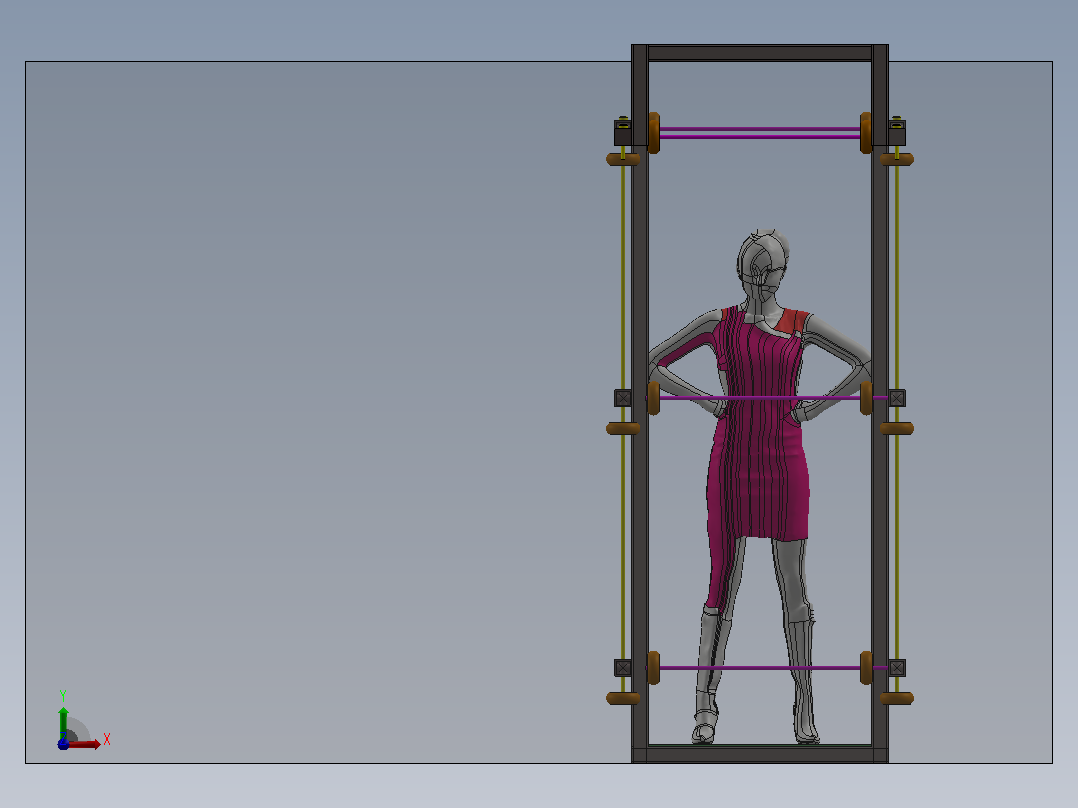Select the waist-level purple rod

pyautogui.click(x=760, y=397)
